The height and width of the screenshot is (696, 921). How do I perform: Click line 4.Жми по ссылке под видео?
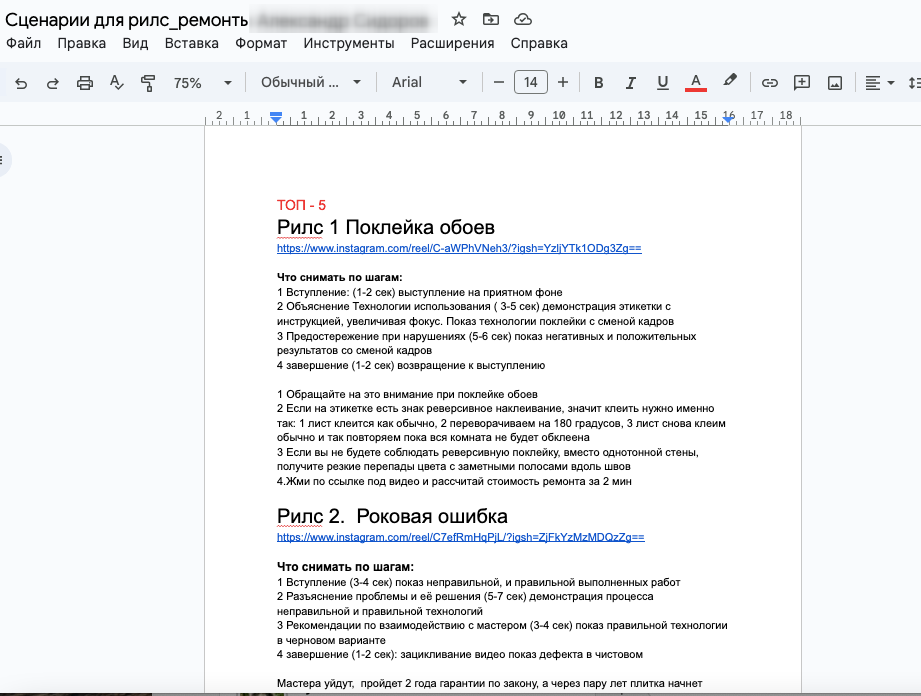click(x=454, y=482)
